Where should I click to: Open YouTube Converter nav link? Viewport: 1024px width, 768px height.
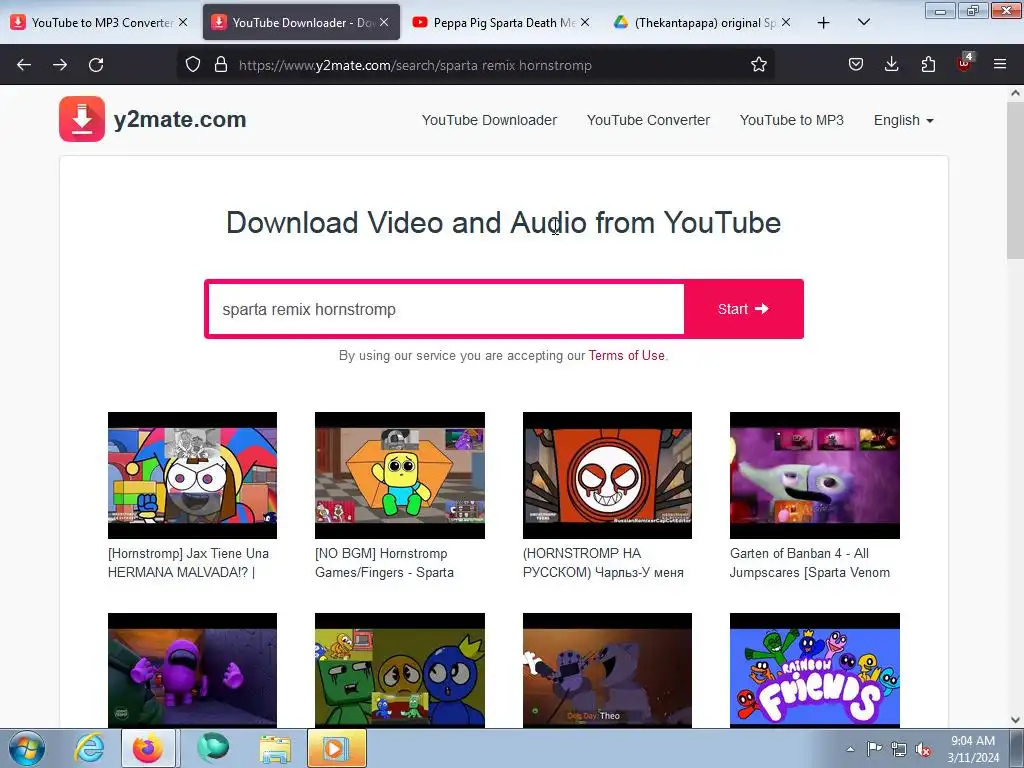pyautogui.click(x=648, y=120)
